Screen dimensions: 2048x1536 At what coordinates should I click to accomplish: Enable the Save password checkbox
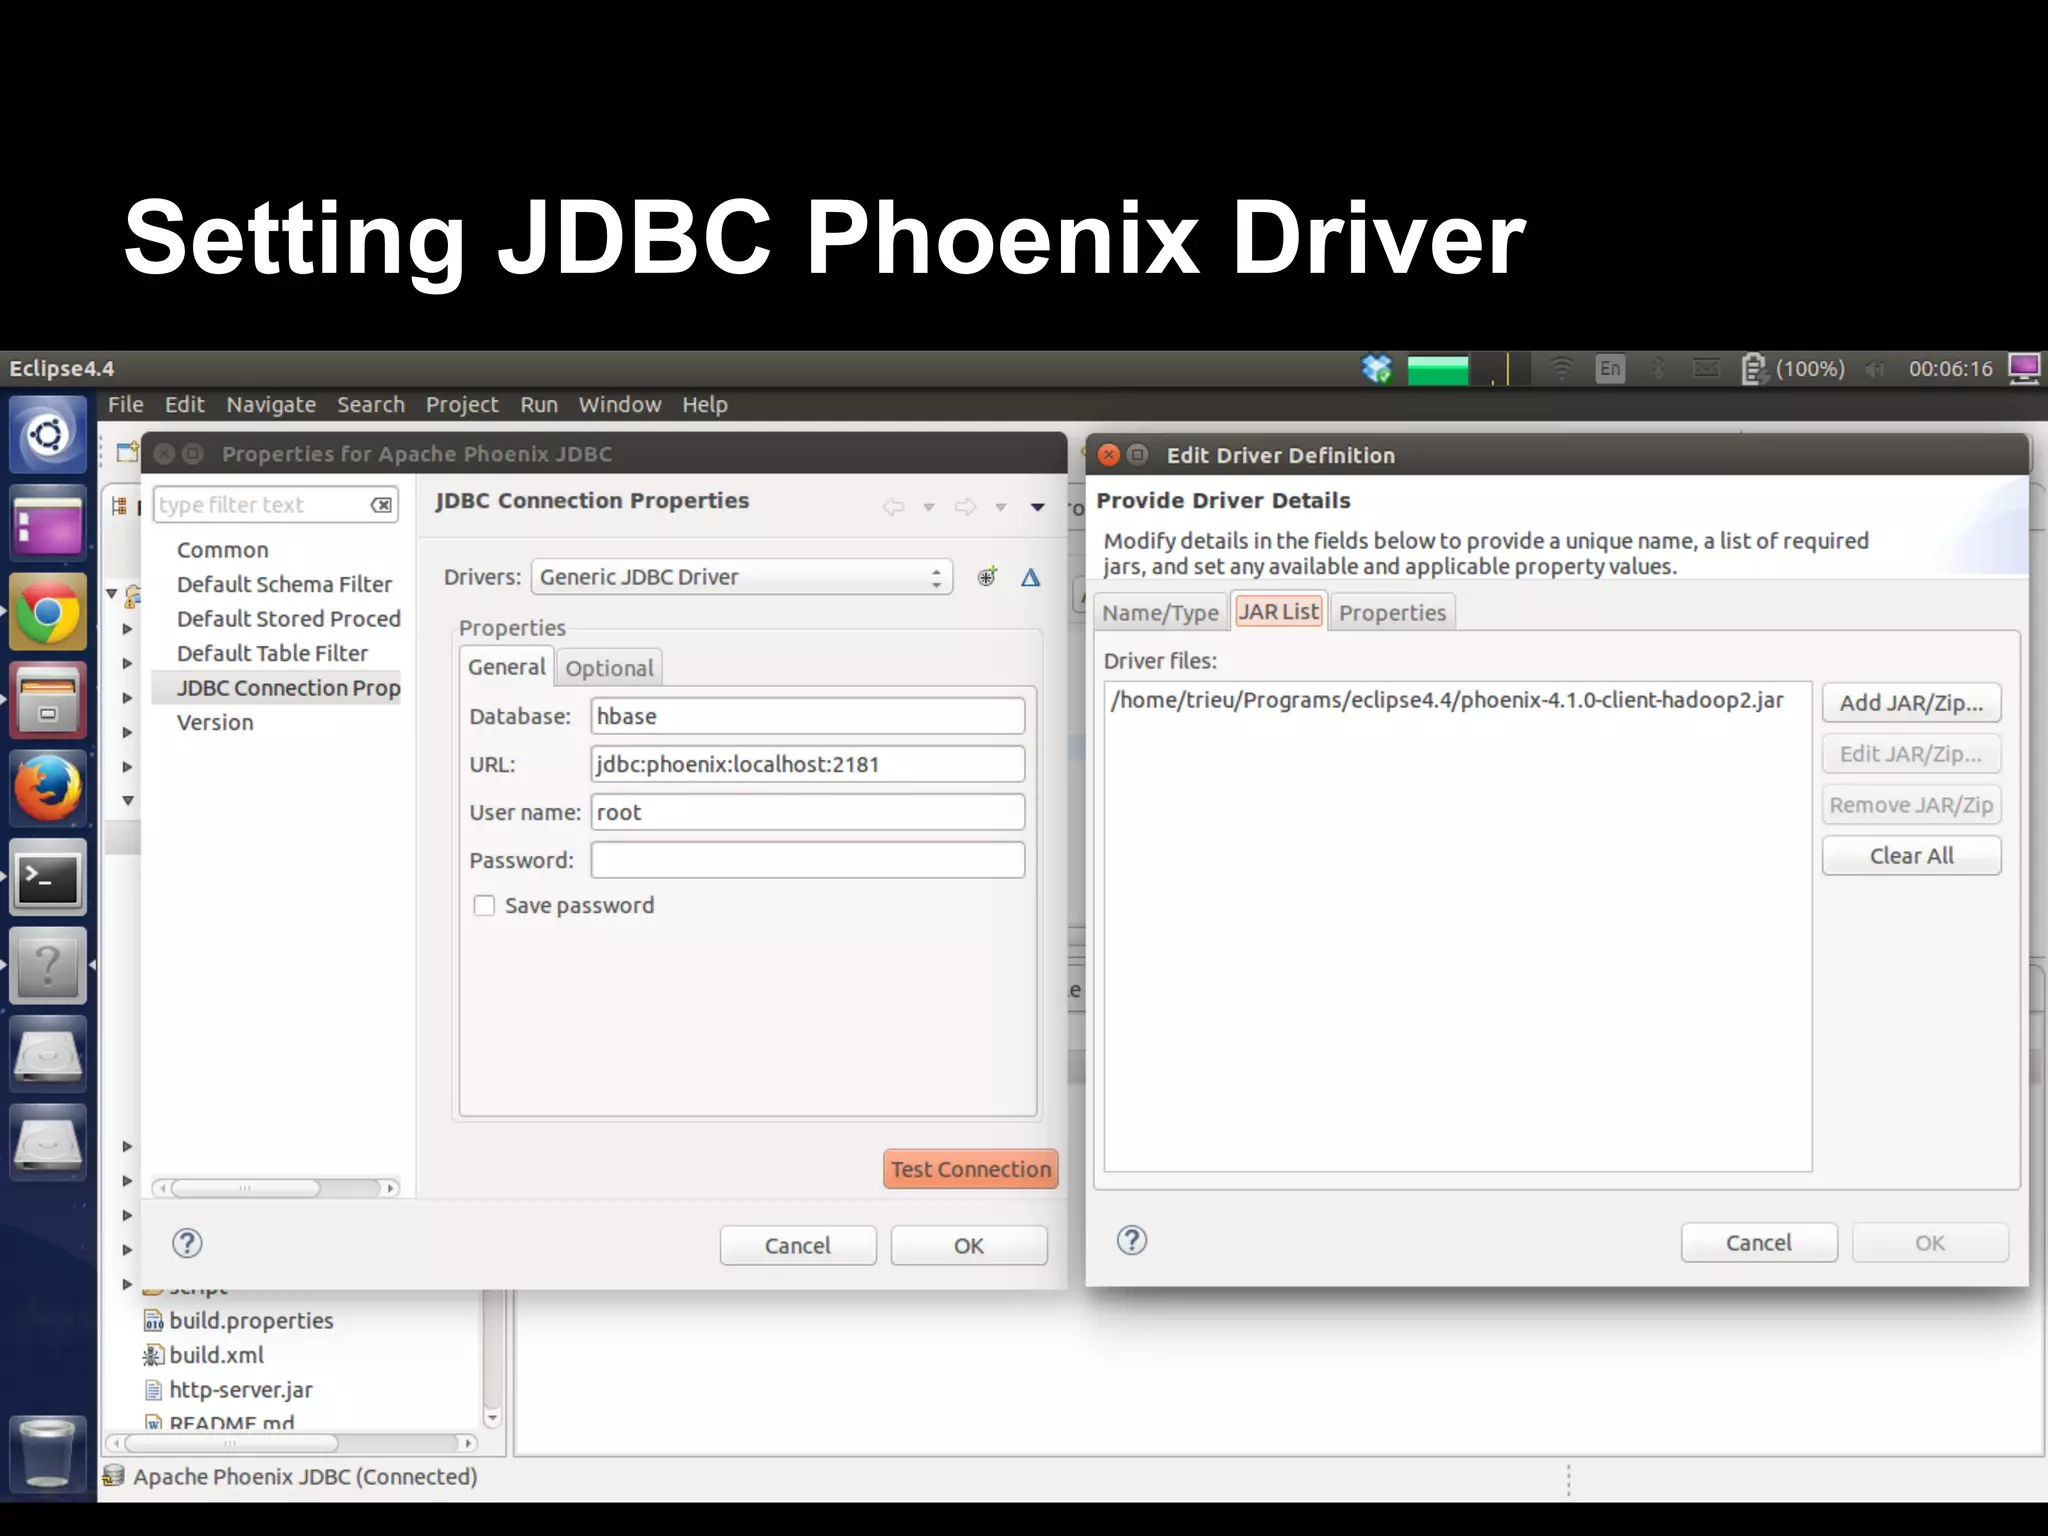pyautogui.click(x=484, y=906)
